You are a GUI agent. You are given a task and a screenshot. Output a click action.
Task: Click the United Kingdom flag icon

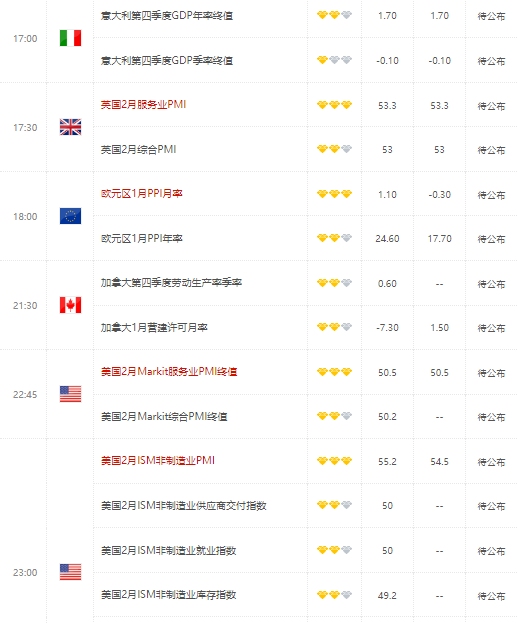70,127
